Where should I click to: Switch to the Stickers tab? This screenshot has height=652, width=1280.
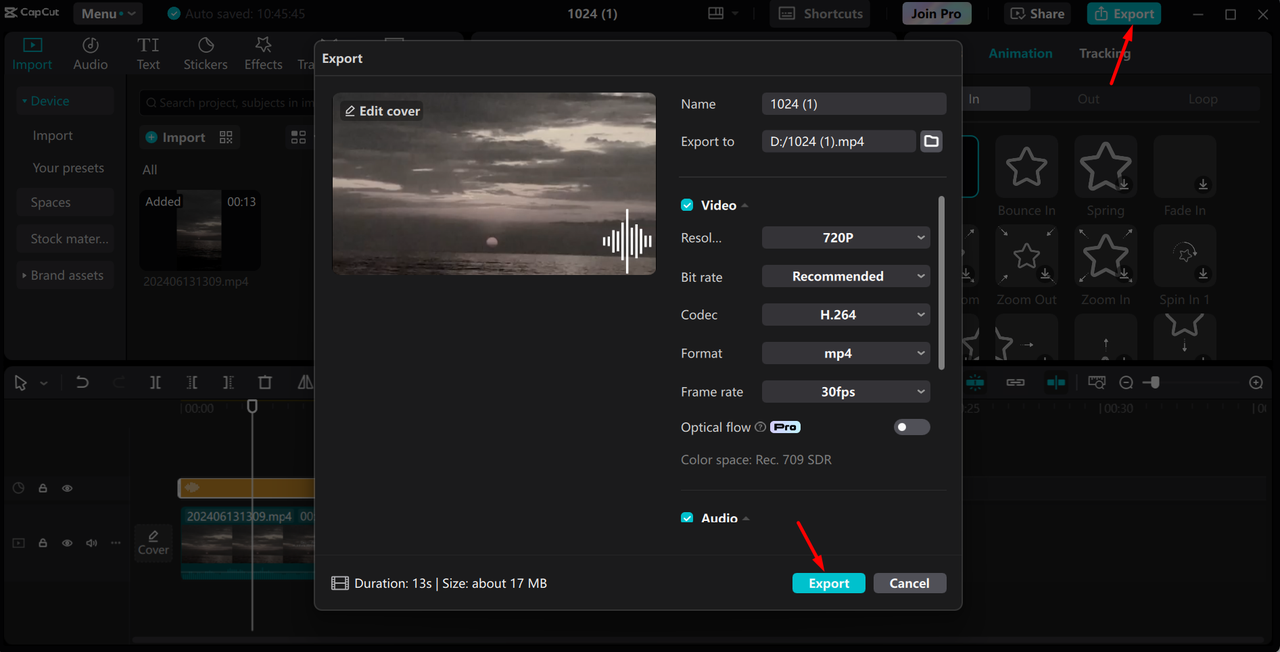[205, 54]
